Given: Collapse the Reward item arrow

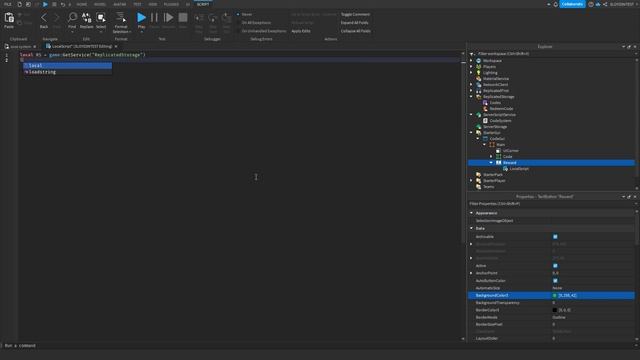Looking at the screenshot, I should tap(491, 162).
